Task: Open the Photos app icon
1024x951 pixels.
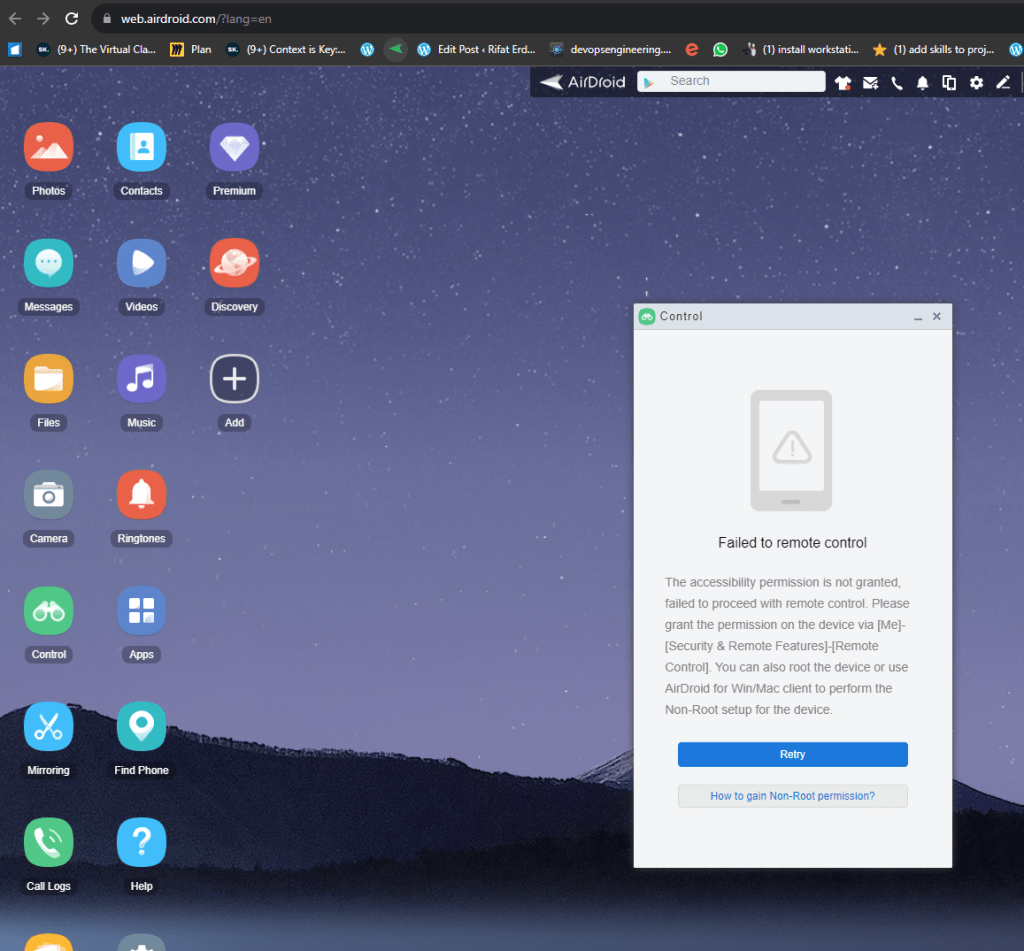Action: pyautogui.click(x=48, y=147)
